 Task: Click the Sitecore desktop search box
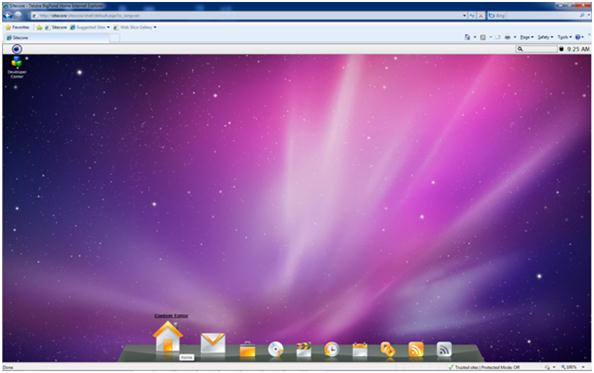tap(537, 49)
